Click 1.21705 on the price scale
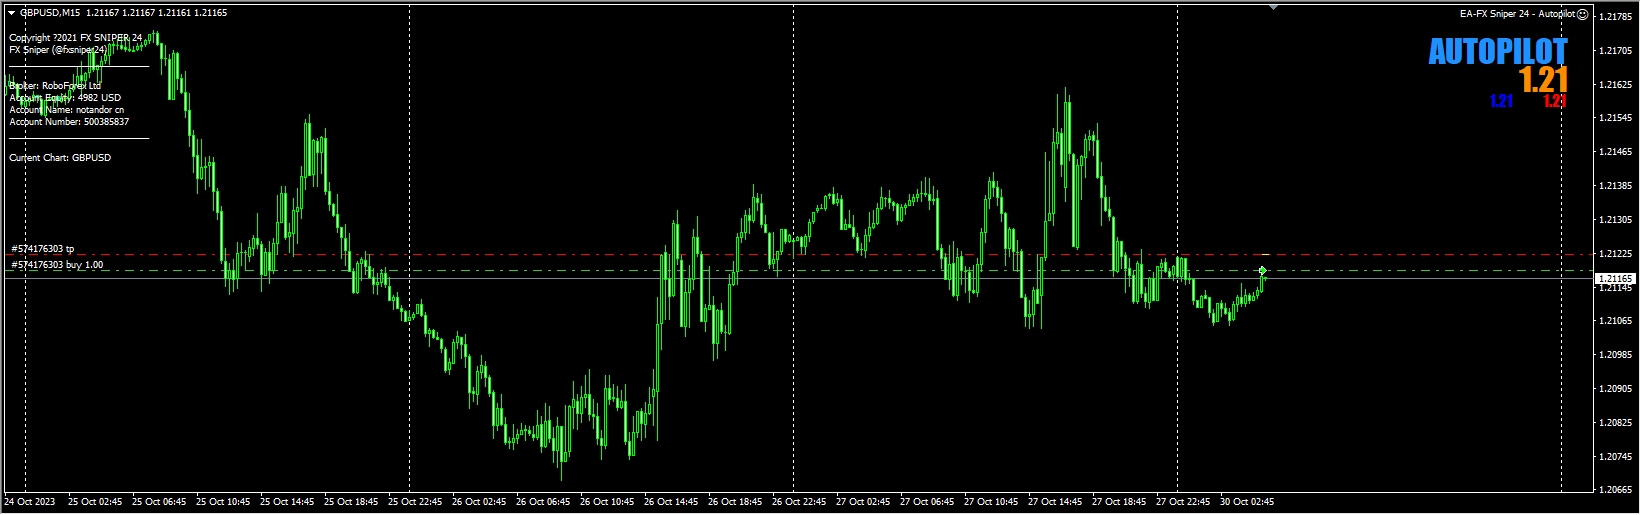The image size is (1641, 515). pos(1616,51)
